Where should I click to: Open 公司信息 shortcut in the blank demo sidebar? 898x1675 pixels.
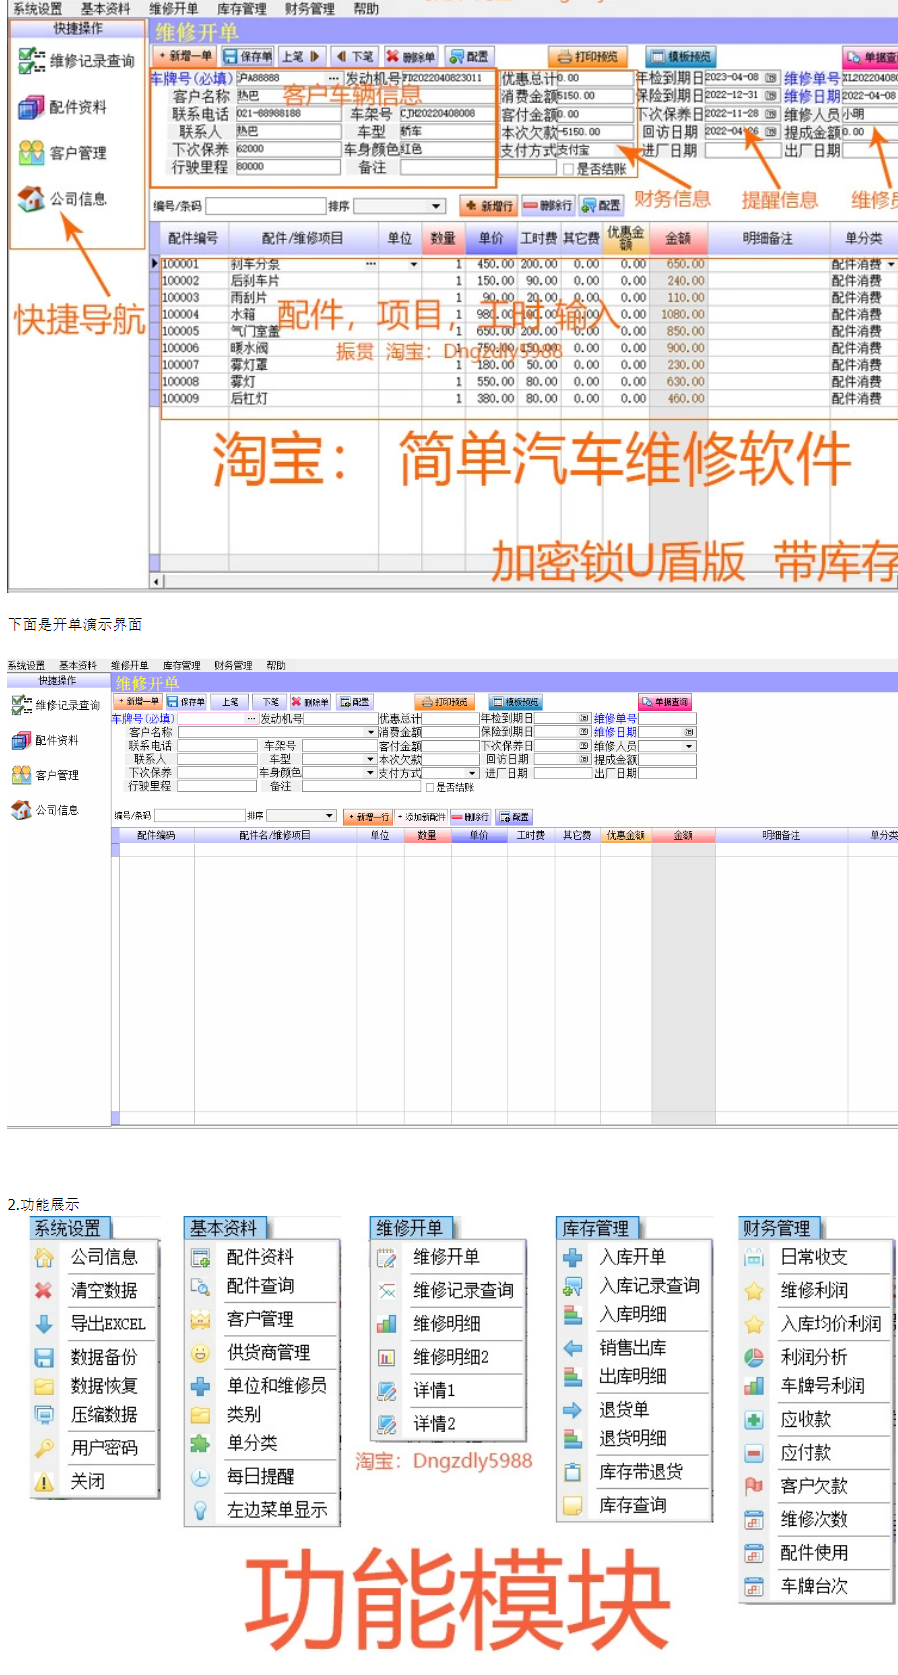[45, 810]
